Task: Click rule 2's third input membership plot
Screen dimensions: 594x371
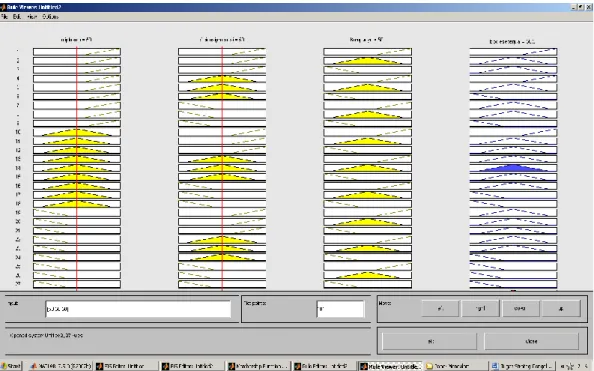Action: tap(367, 61)
